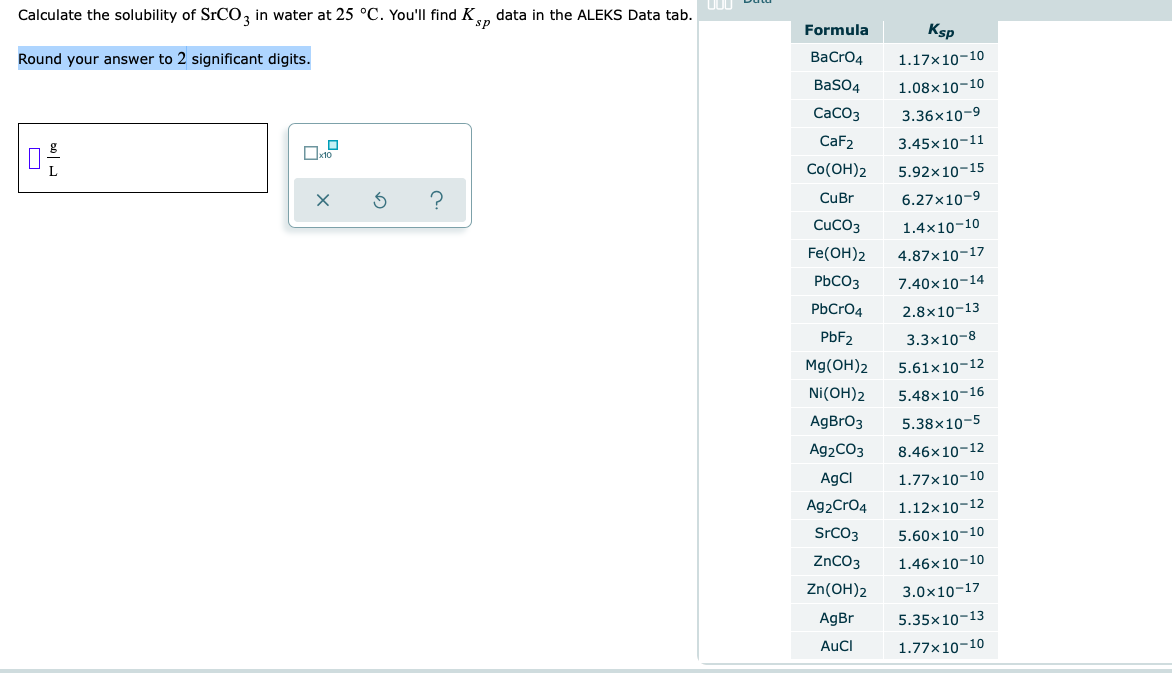Click the Ksp value 8.46×10−12
This screenshot has width=1172, height=673.
click(x=941, y=450)
